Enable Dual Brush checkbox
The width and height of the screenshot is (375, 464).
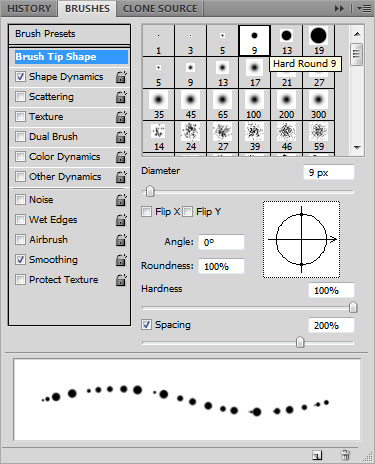pos(20,137)
